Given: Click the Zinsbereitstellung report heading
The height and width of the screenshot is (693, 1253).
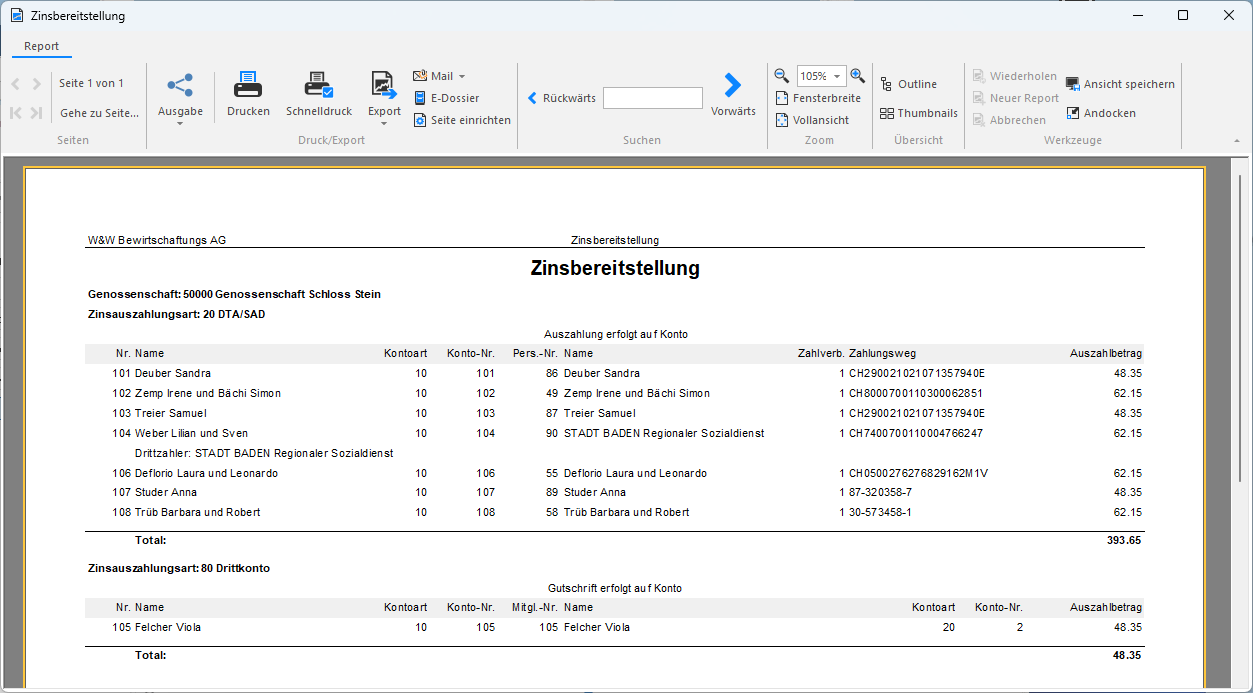Looking at the screenshot, I should (615, 268).
